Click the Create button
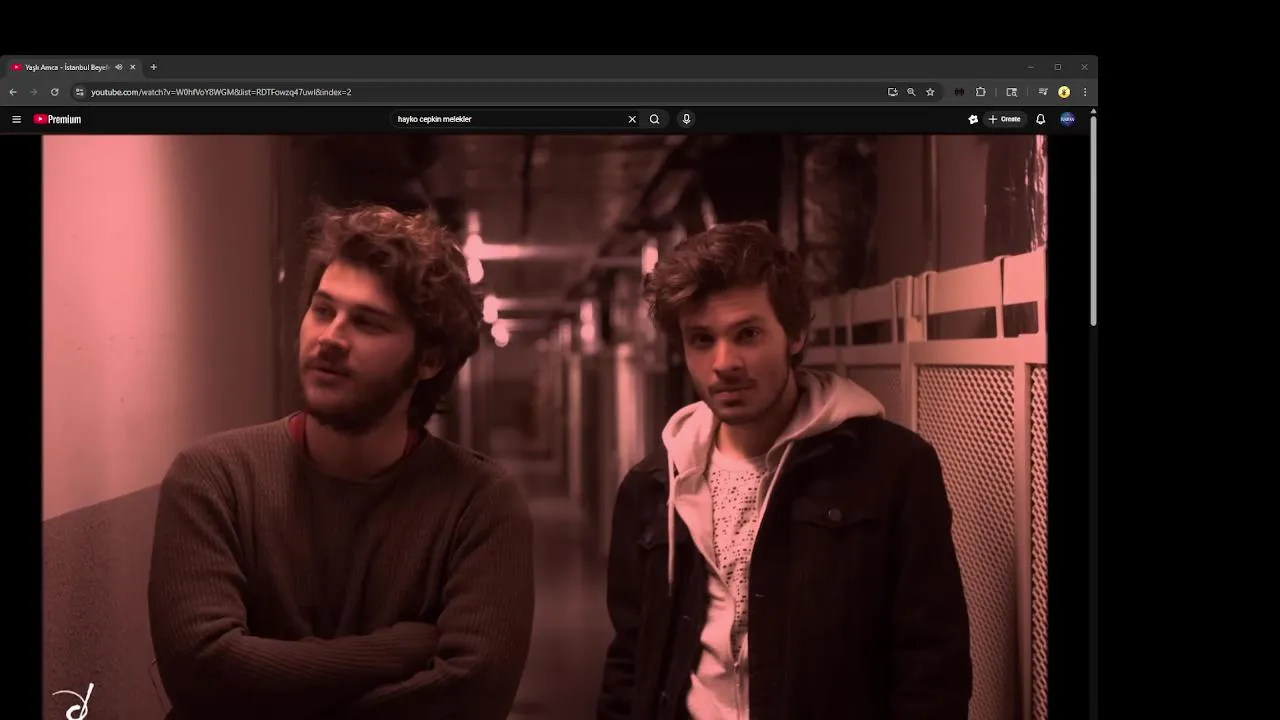This screenshot has width=1280, height=720. pos(1004,119)
